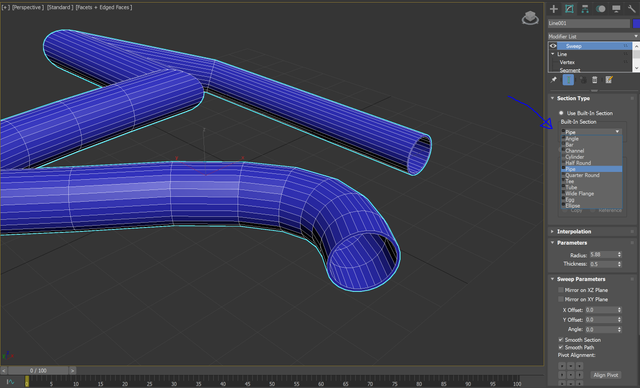Pin the modifier stack
The height and width of the screenshot is (388, 640).
click(x=554, y=80)
